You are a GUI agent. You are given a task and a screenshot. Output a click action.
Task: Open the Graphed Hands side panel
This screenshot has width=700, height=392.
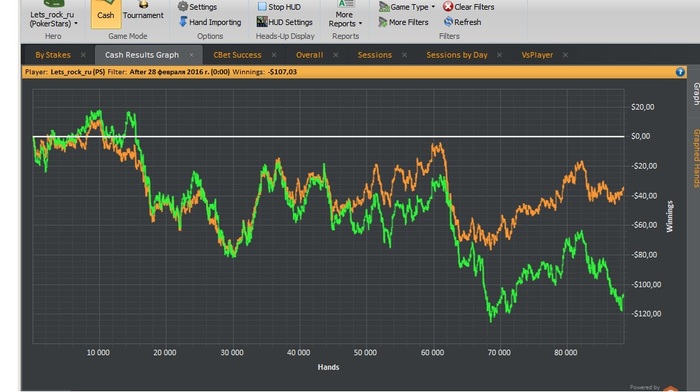coord(696,158)
